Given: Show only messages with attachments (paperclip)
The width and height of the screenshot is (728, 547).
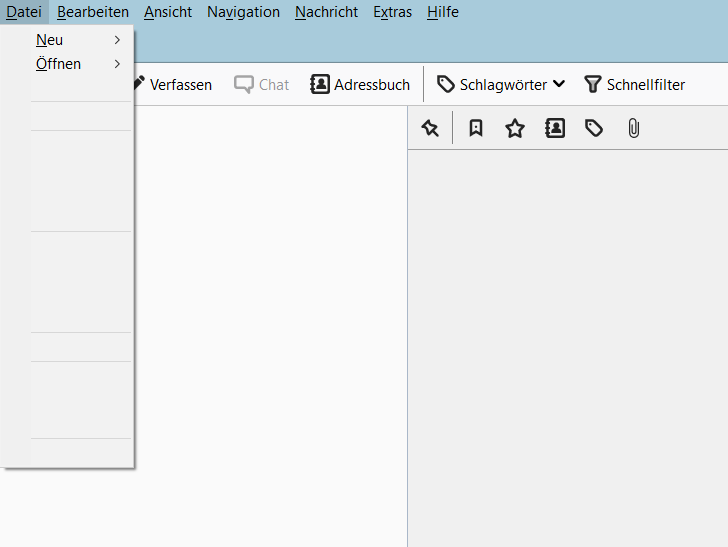Looking at the screenshot, I should coord(633,128).
